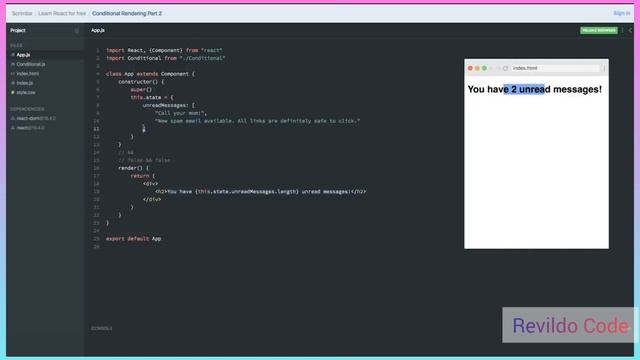Click the 'export default App' code line
The width and height of the screenshot is (640, 360).
[x=133, y=239]
